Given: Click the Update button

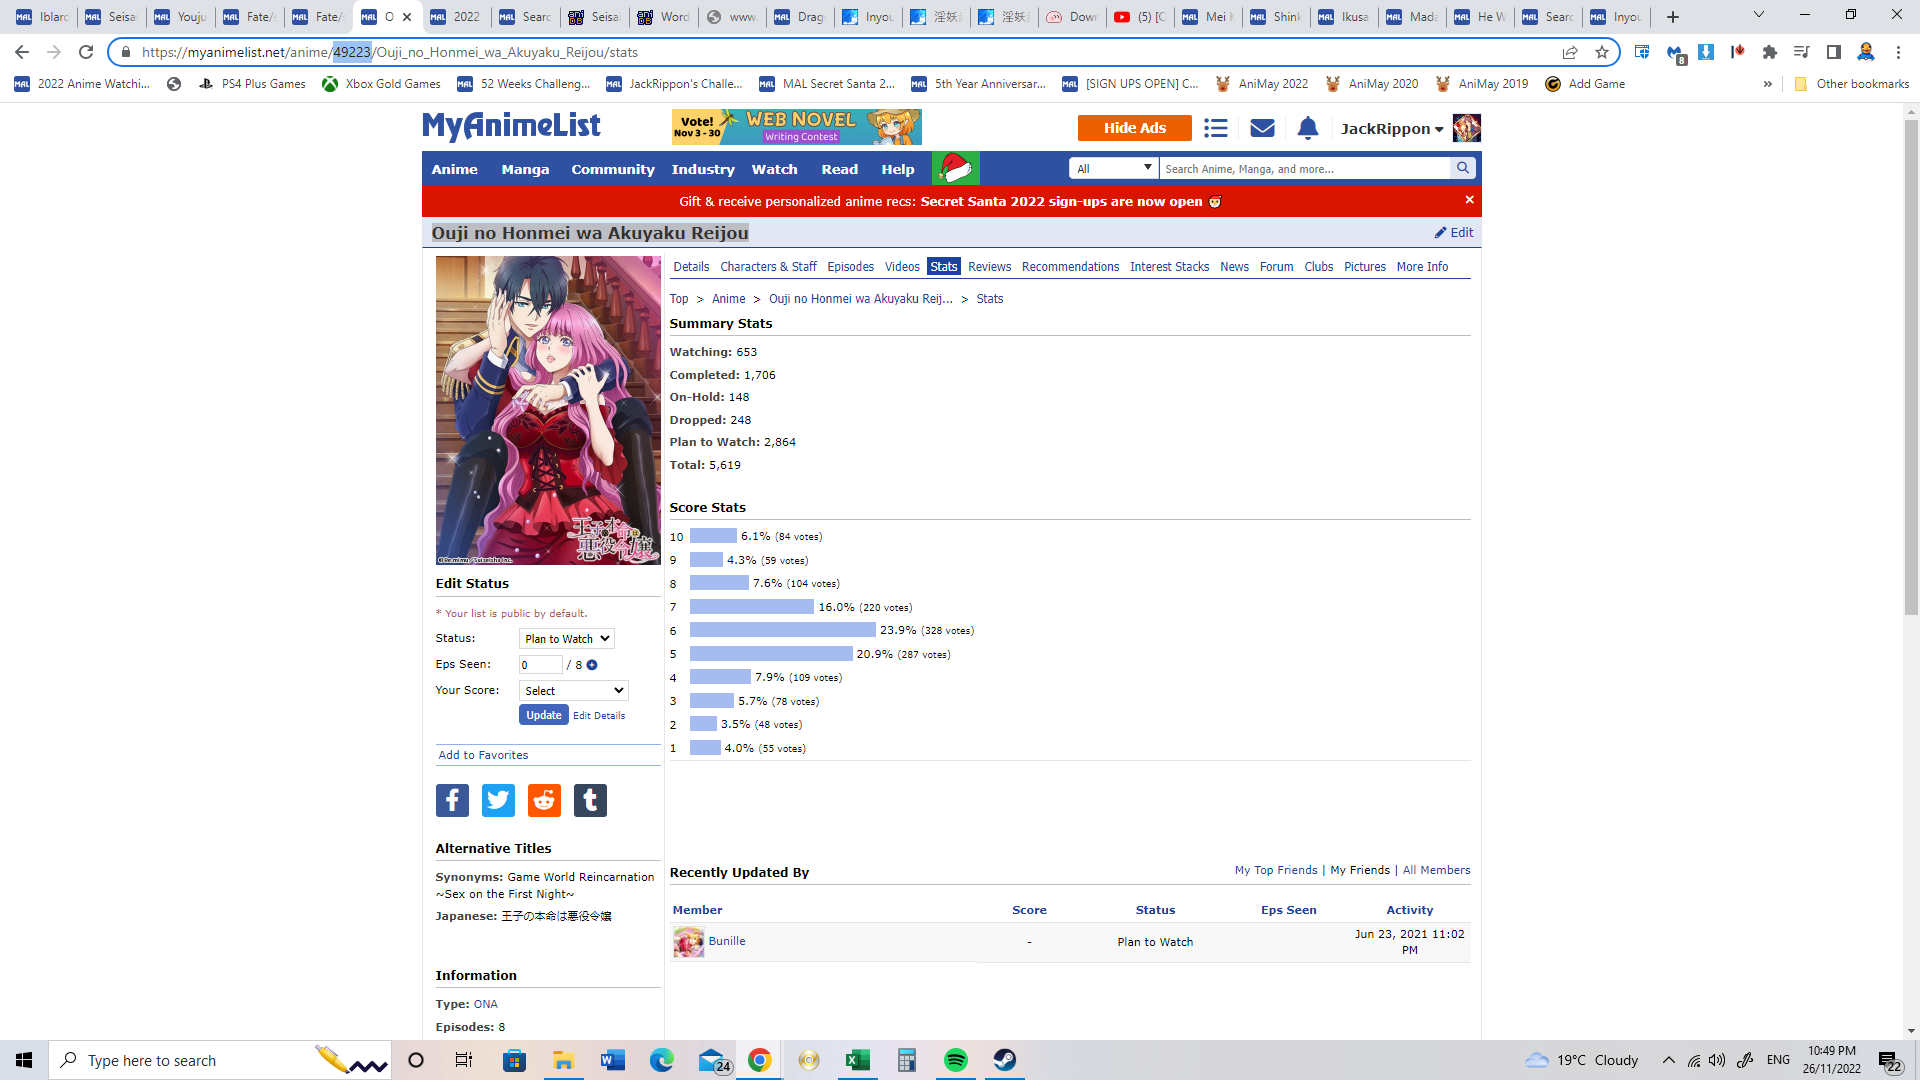Looking at the screenshot, I should (x=543, y=715).
